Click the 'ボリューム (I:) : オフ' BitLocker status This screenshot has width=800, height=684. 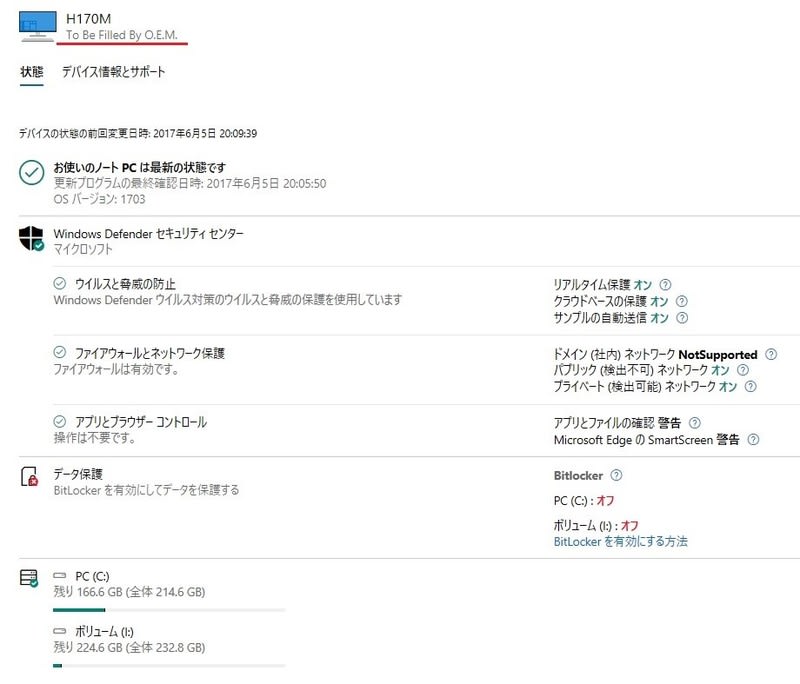tap(596, 525)
